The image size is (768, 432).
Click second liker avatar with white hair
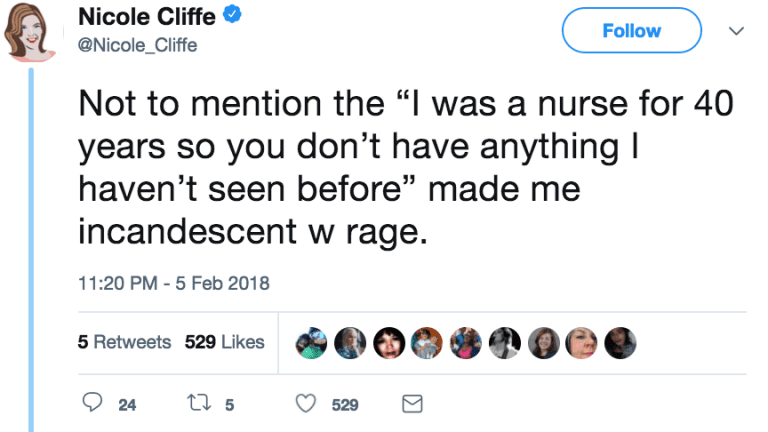click(x=350, y=343)
